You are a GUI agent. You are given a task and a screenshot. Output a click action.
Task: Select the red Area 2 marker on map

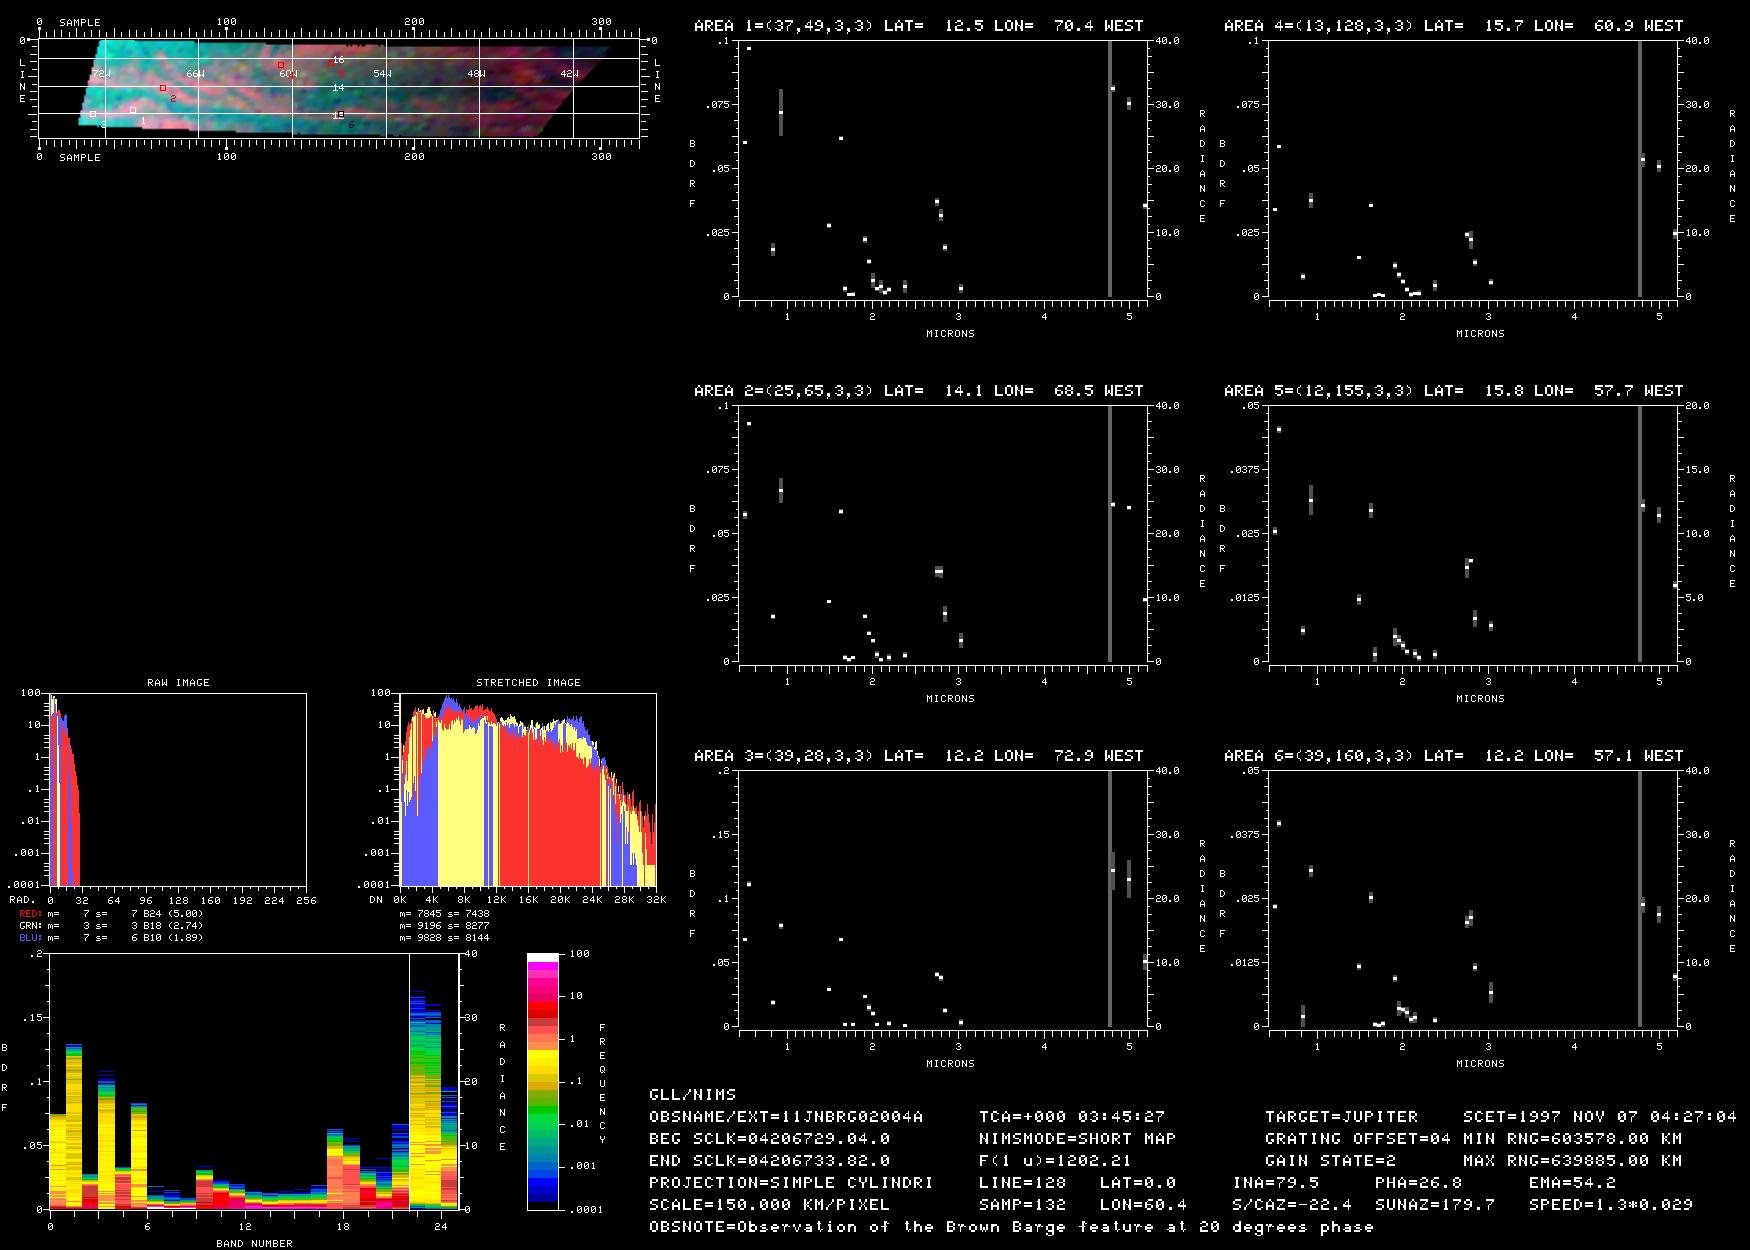pos(163,88)
